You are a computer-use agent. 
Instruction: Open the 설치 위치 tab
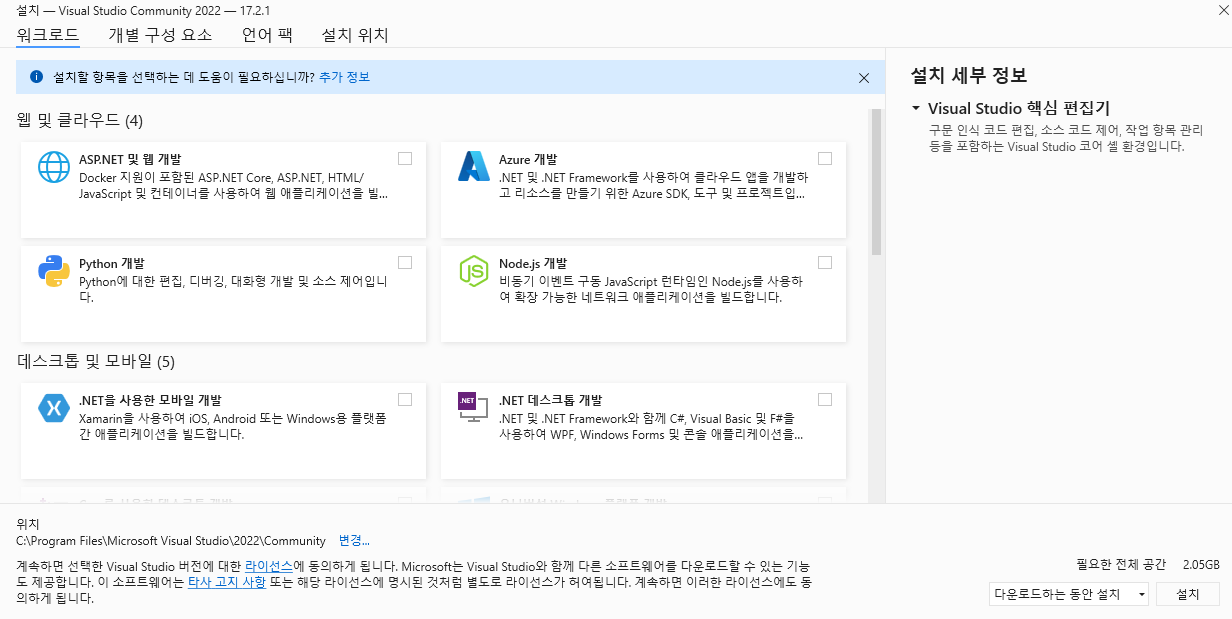point(355,35)
